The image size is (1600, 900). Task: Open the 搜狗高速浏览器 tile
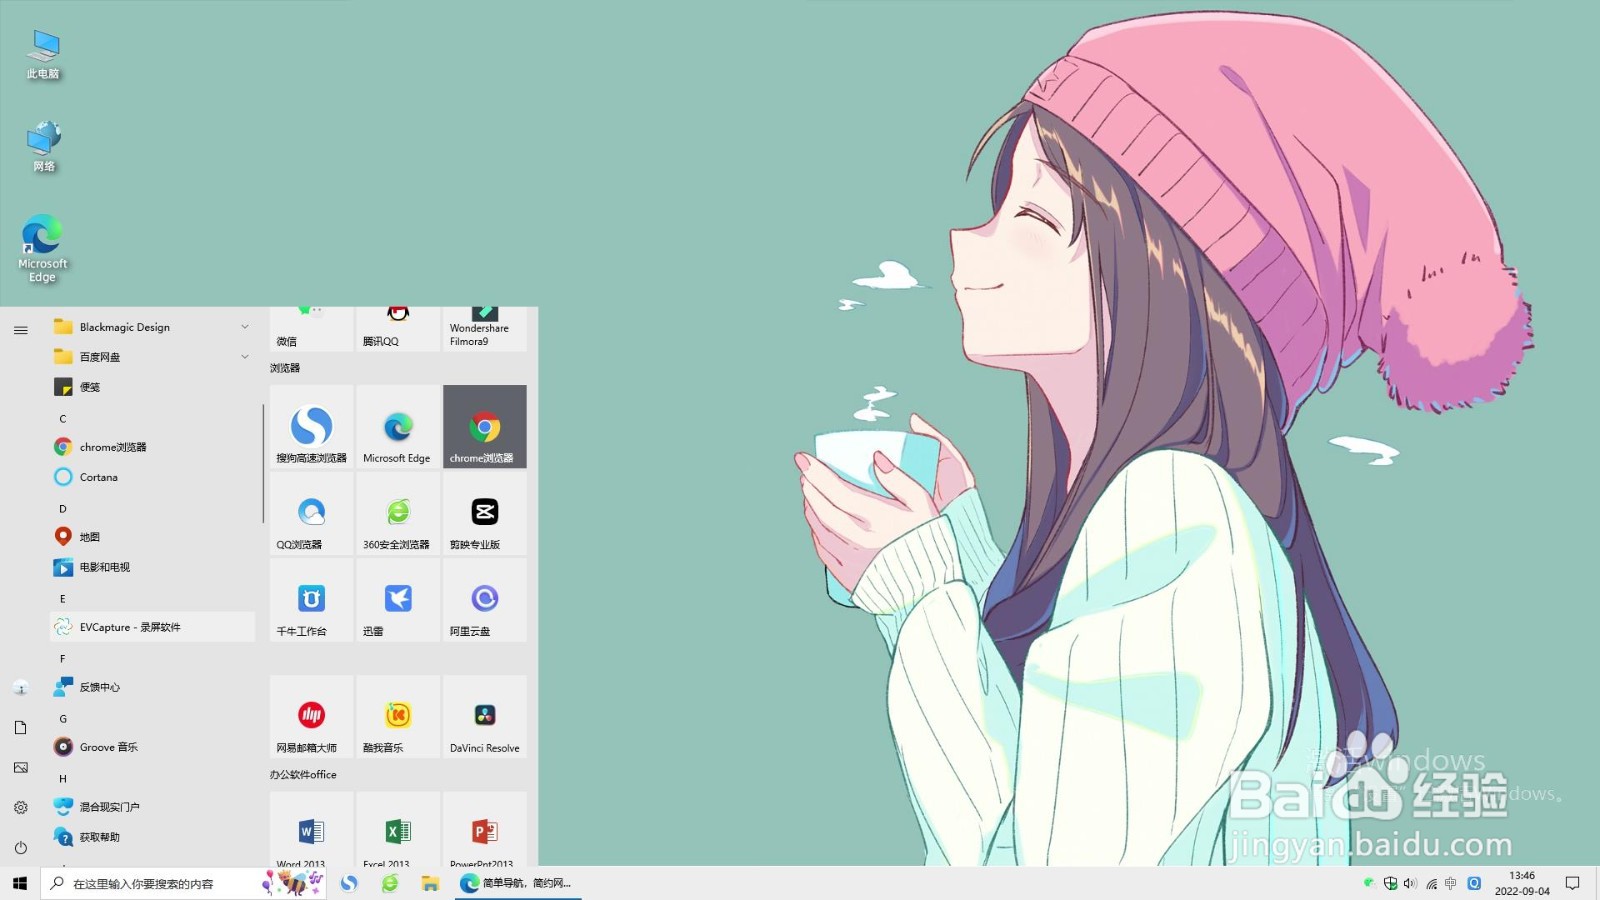coord(311,427)
